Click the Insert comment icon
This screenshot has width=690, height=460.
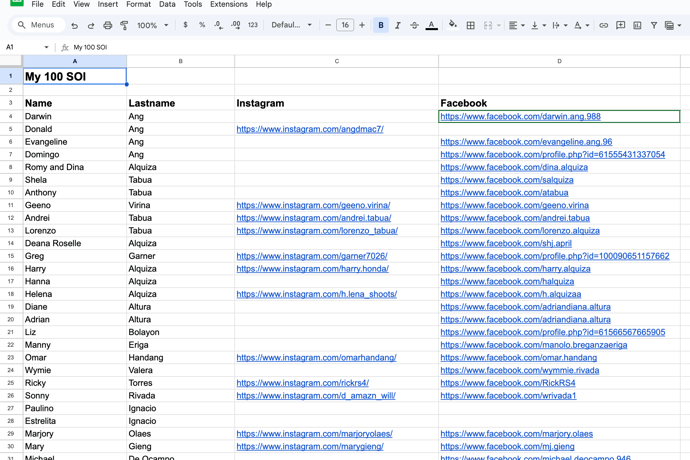click(620, 26)
